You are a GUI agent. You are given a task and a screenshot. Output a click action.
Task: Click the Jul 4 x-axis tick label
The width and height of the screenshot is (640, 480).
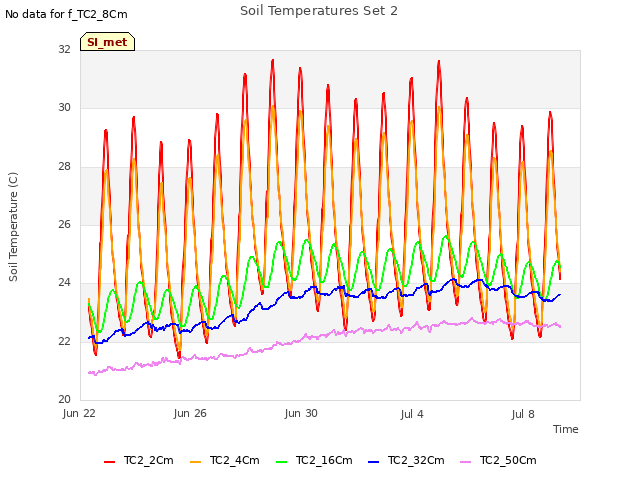[x=412, y=414]
